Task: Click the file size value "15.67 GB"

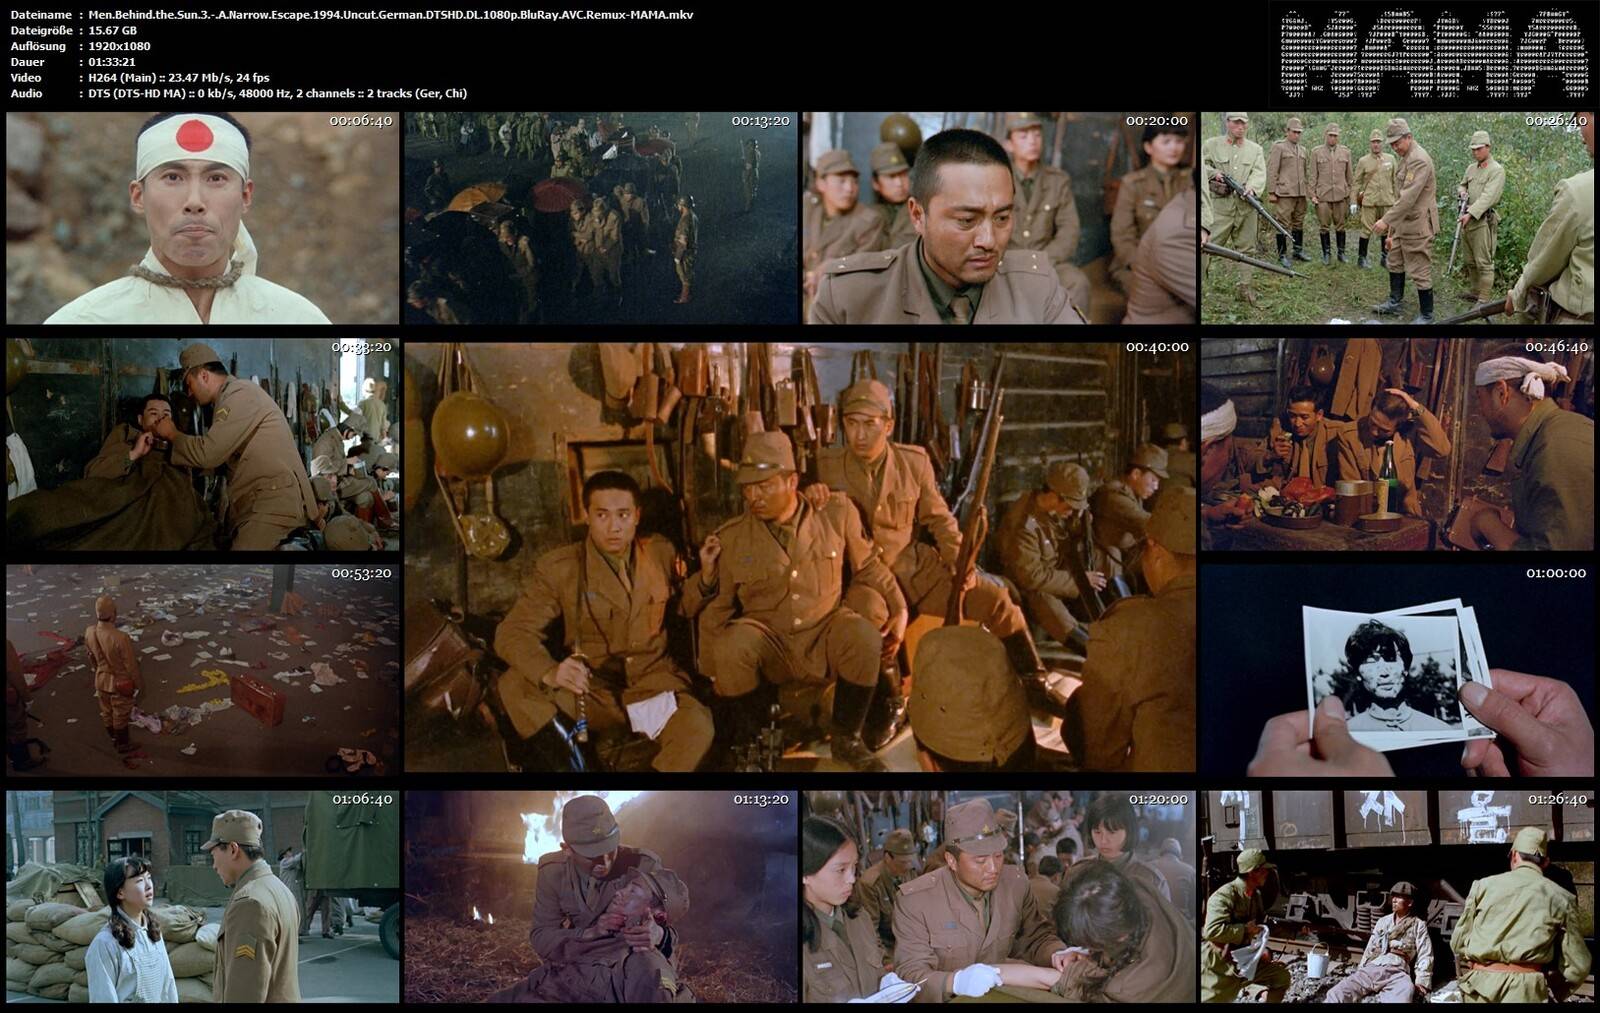Action: pyautogui.click(x=113, y=31)
